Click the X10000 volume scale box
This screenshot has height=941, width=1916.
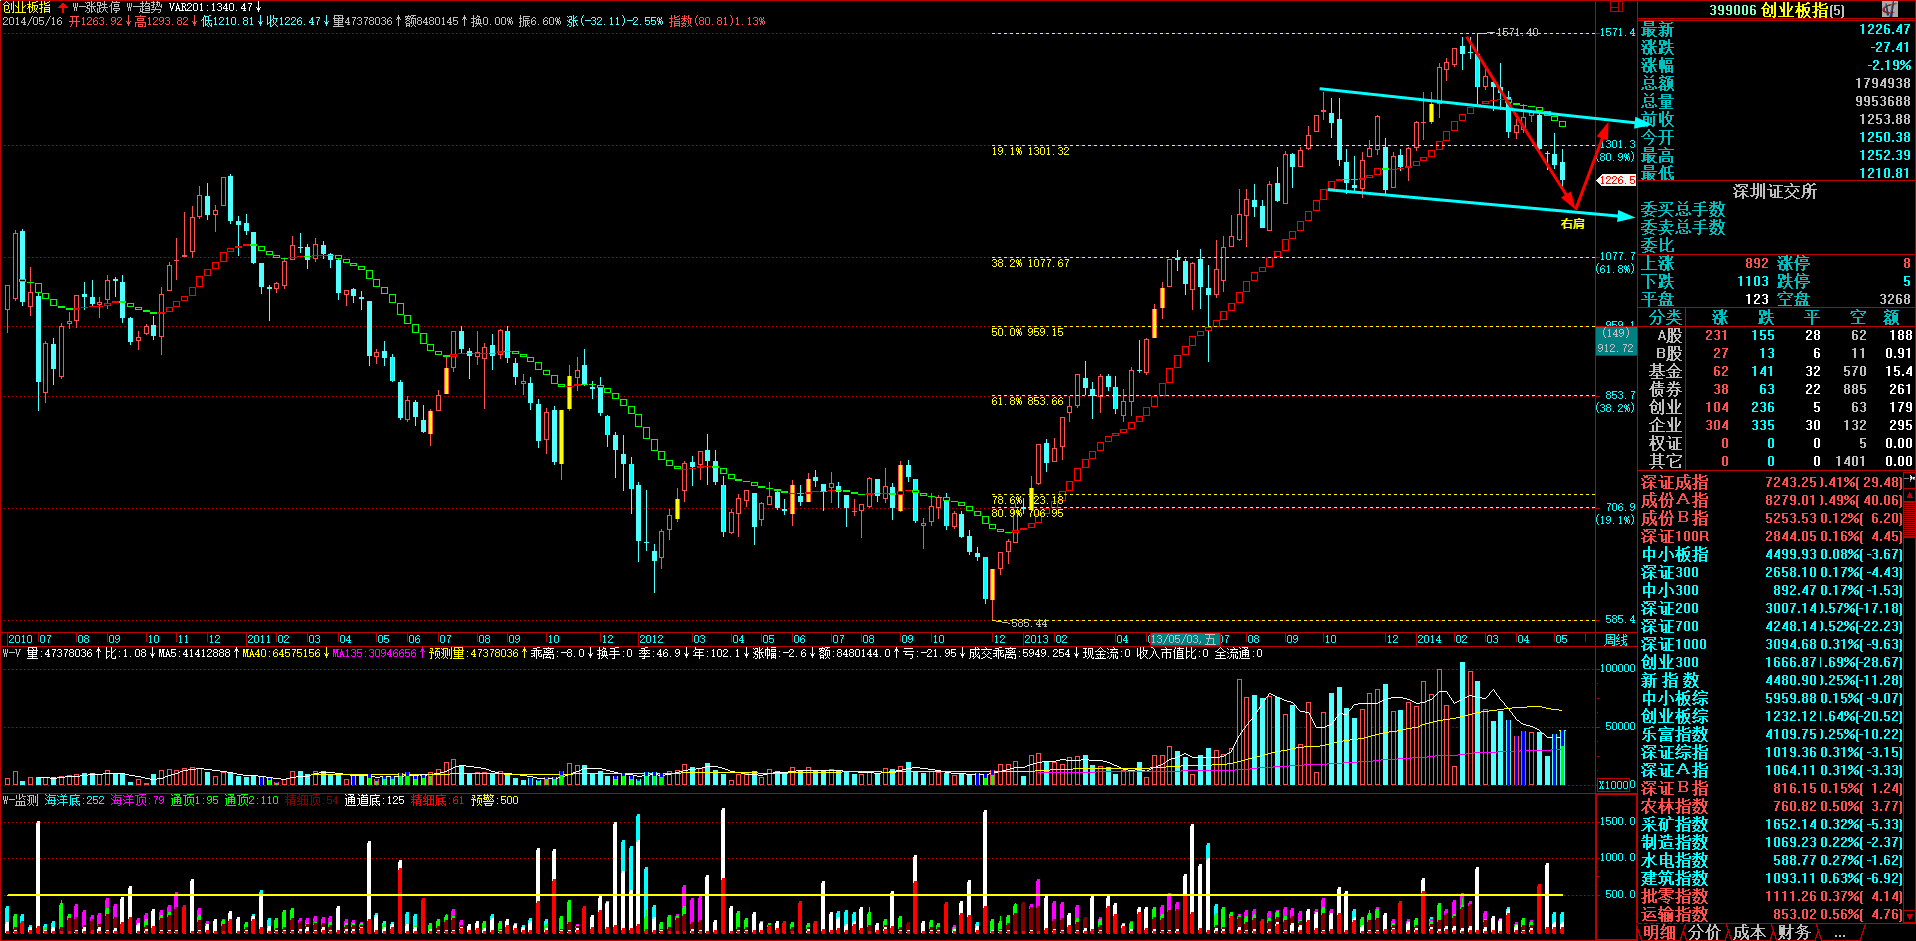[1615, 785]
